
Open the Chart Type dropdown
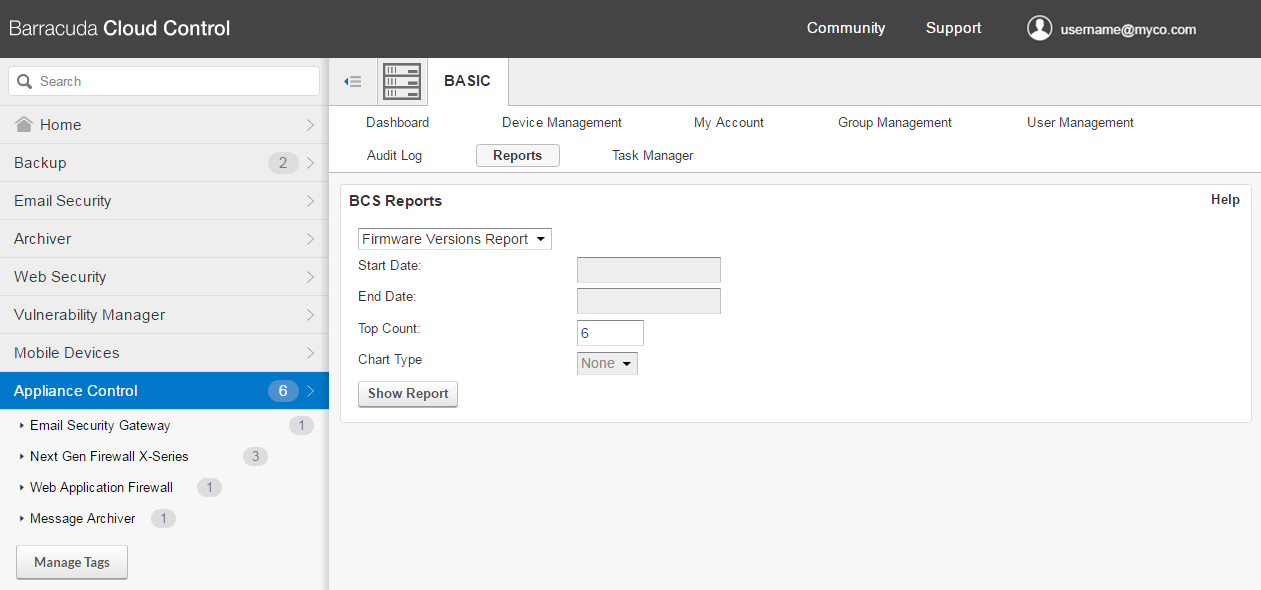[x=607, y=363]
